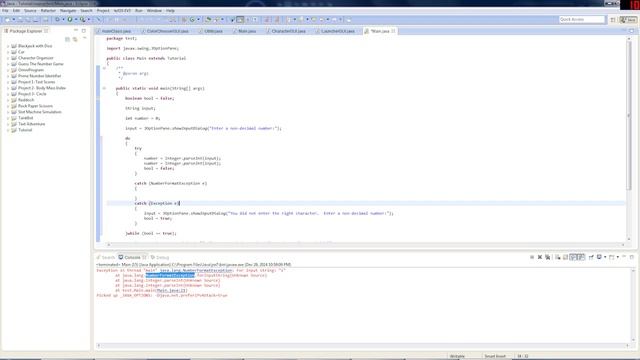640x360 pixels.
Task: Clear the console with Clear Console icon
Action: [x=558, y=257]
